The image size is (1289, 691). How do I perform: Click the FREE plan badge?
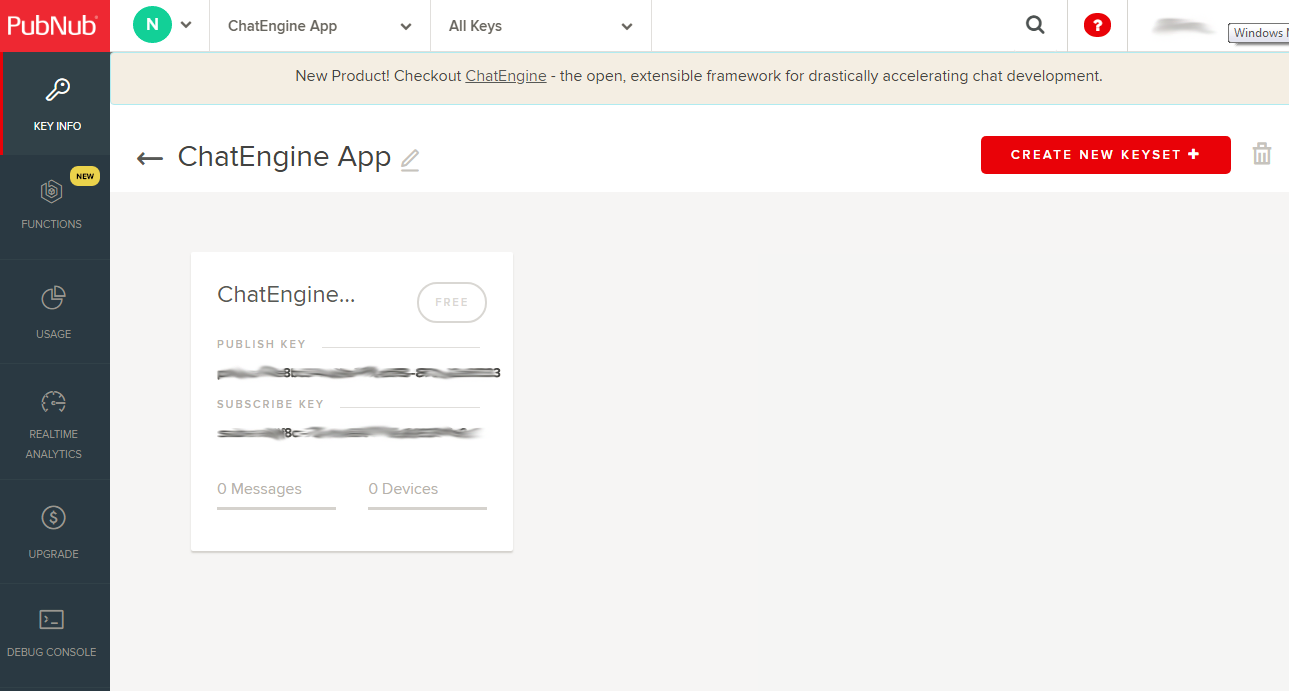(452, 302)
